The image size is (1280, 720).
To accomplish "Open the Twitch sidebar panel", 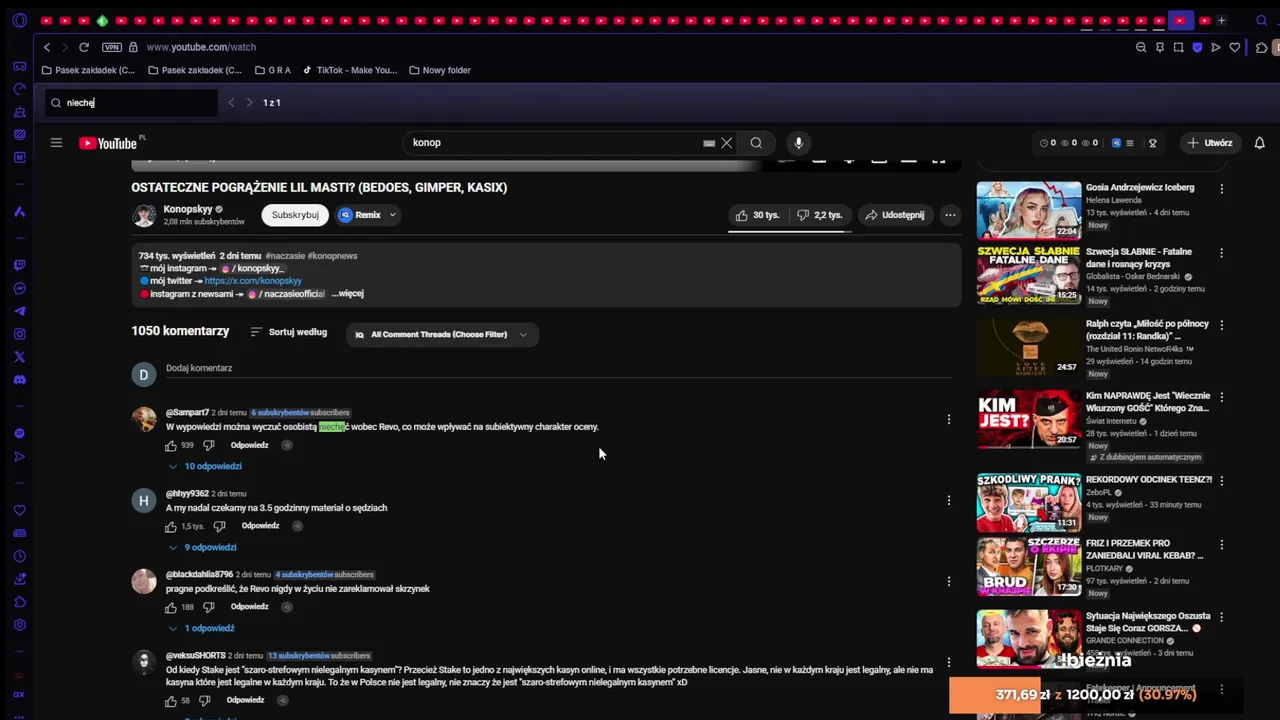I will click(x=19, y=265).
